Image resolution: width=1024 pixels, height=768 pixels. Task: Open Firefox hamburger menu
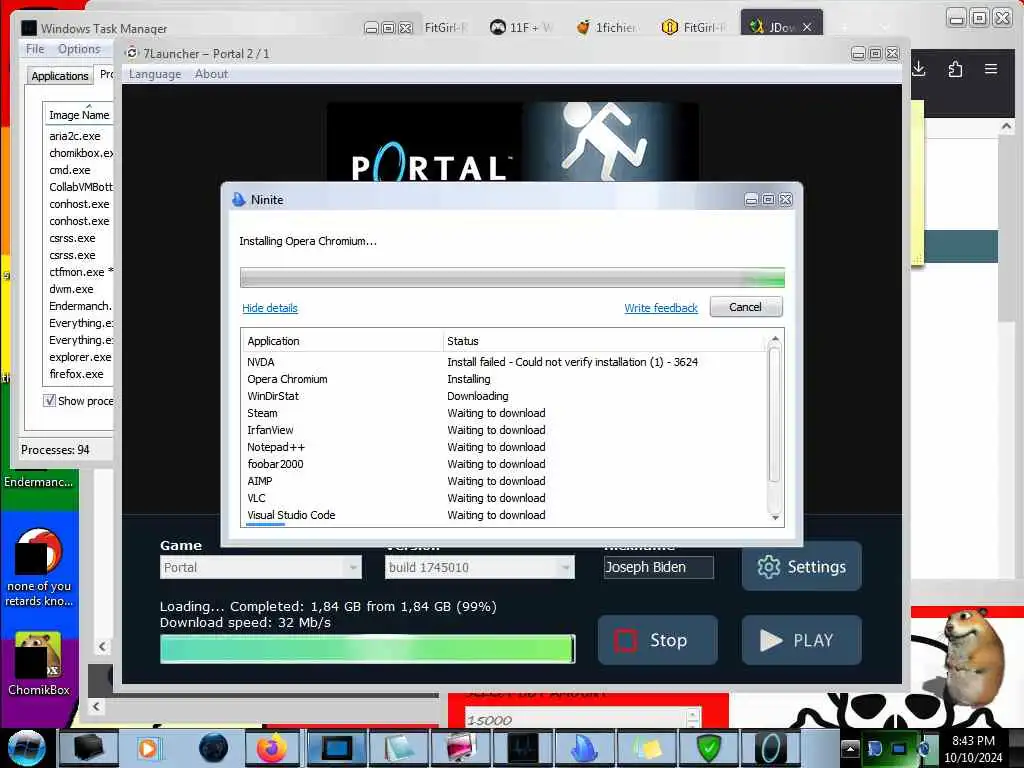pos(991,69)
